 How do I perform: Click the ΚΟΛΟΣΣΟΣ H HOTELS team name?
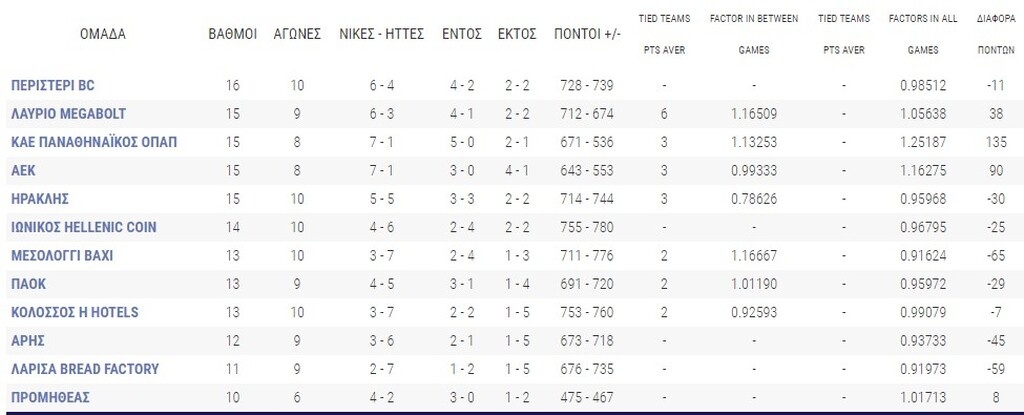(74, 312)
